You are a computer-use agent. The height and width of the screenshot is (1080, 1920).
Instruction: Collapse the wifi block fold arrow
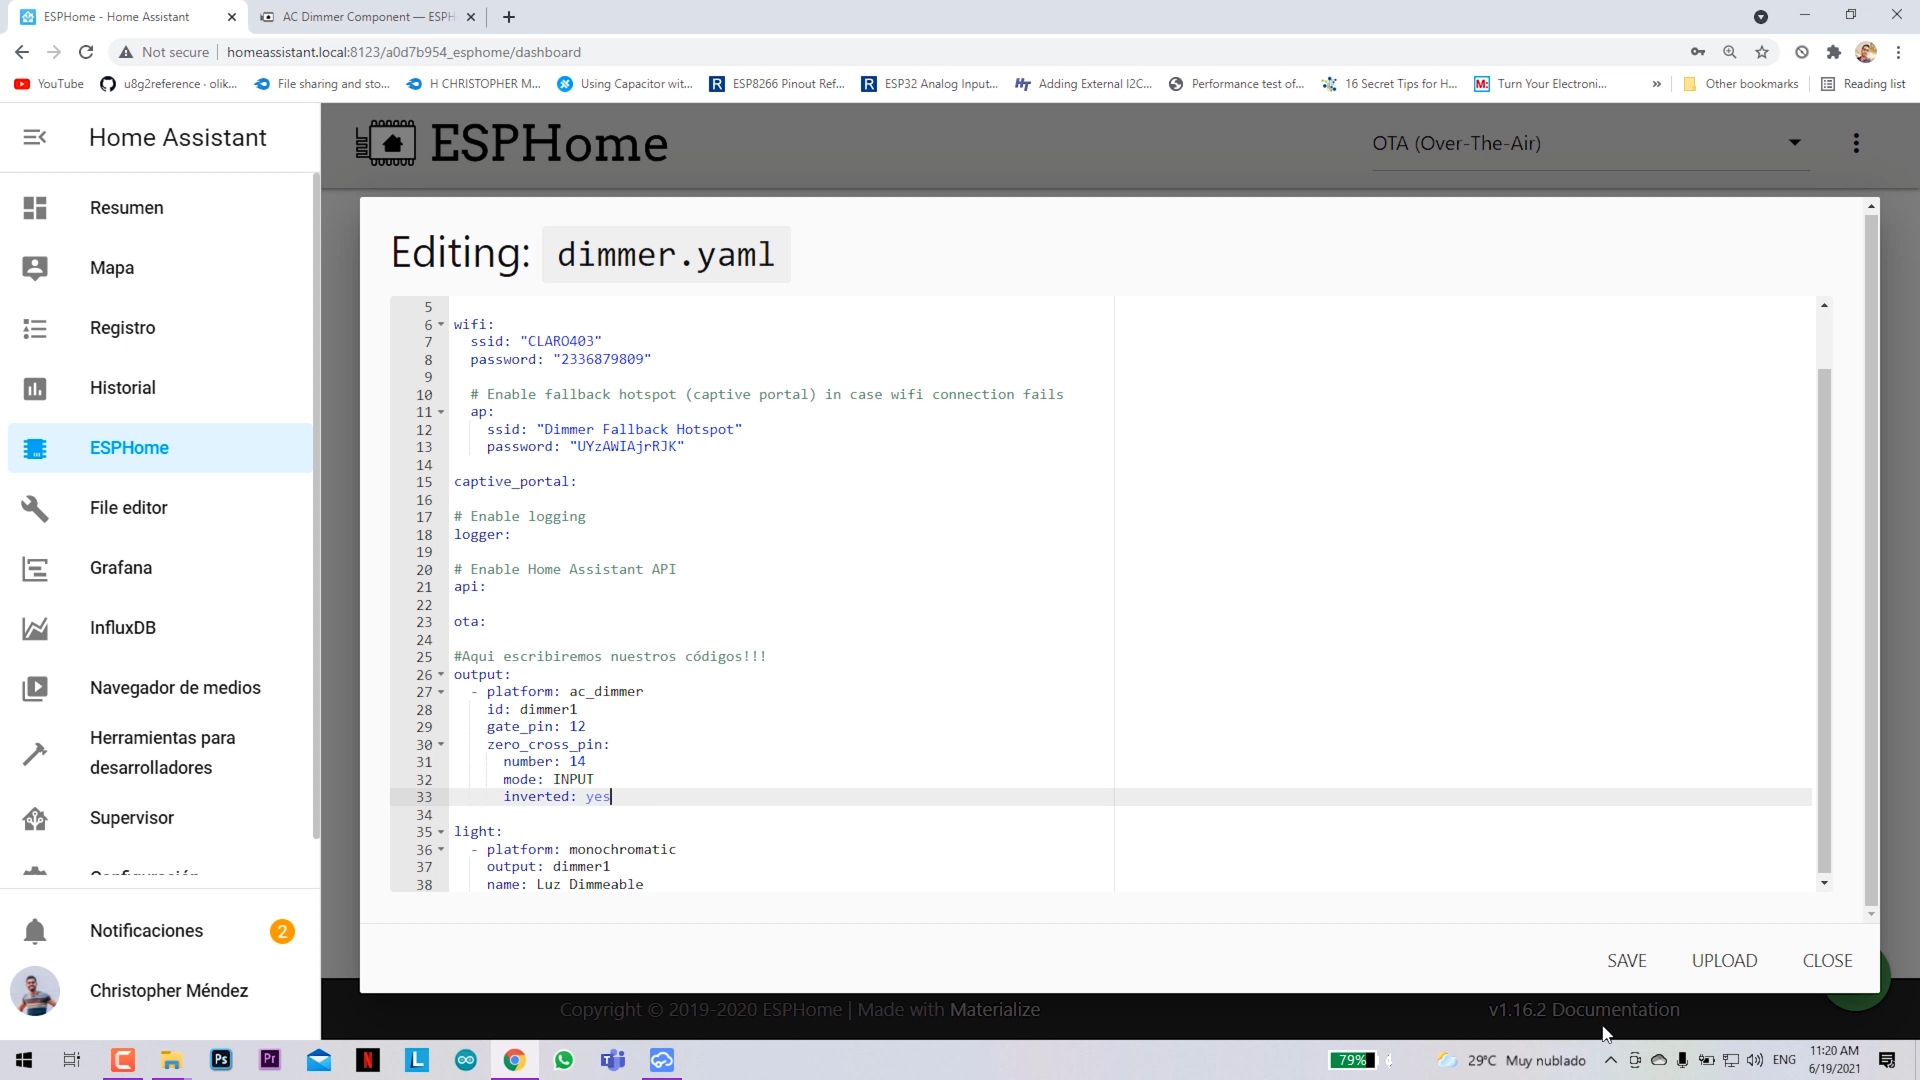[441, 324]
